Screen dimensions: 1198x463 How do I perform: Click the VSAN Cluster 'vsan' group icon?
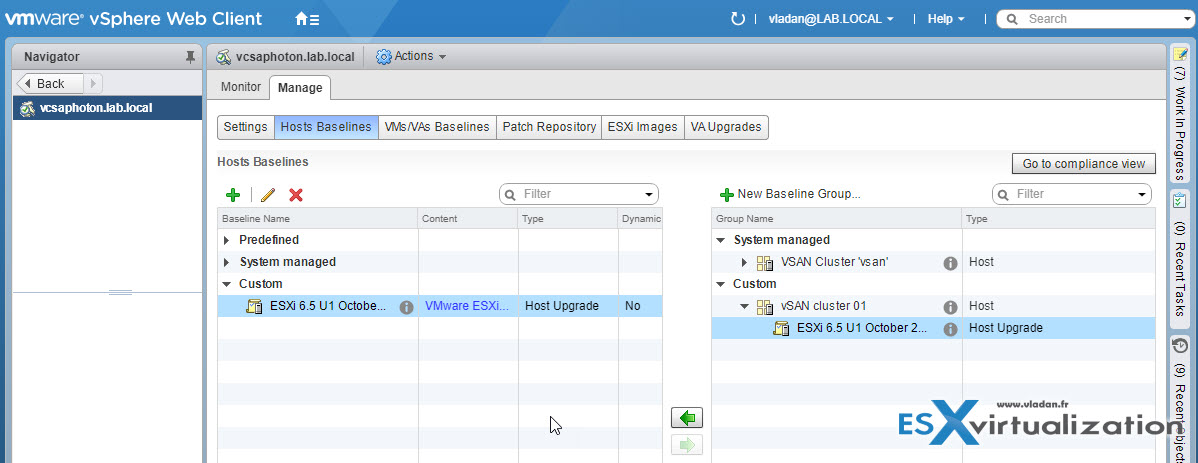765,263
